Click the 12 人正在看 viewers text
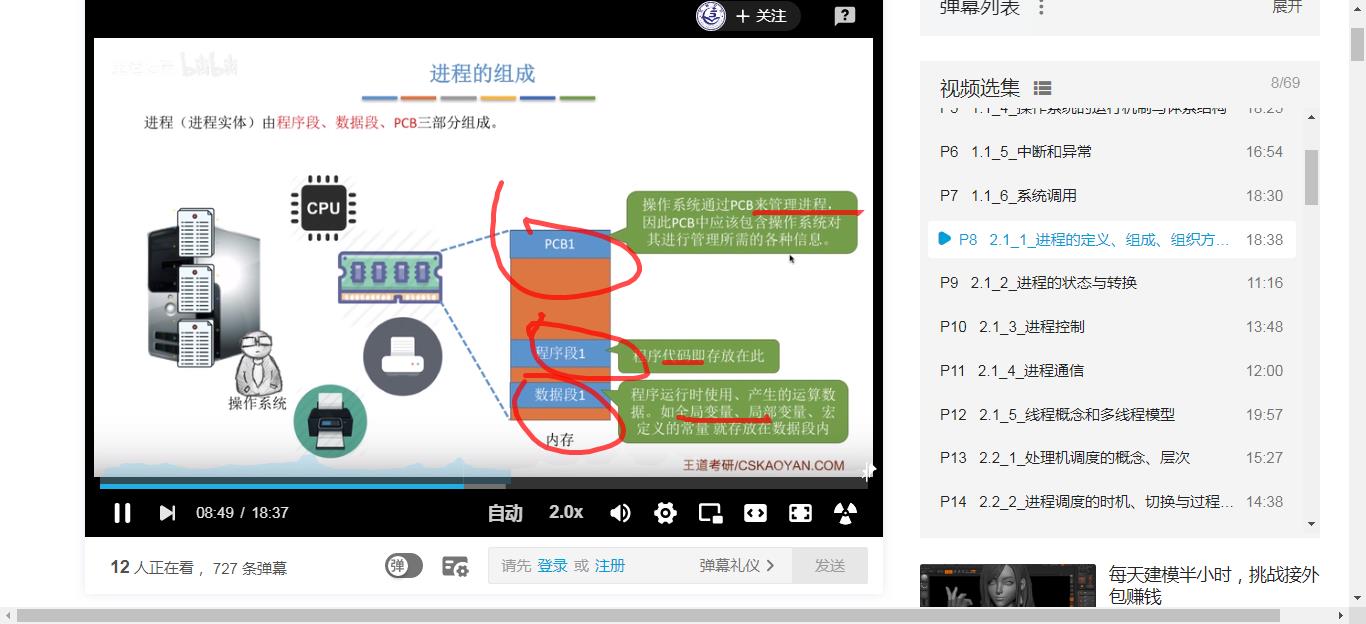The width and height of the screenshot is (1366, 624). tap(156, 568)
